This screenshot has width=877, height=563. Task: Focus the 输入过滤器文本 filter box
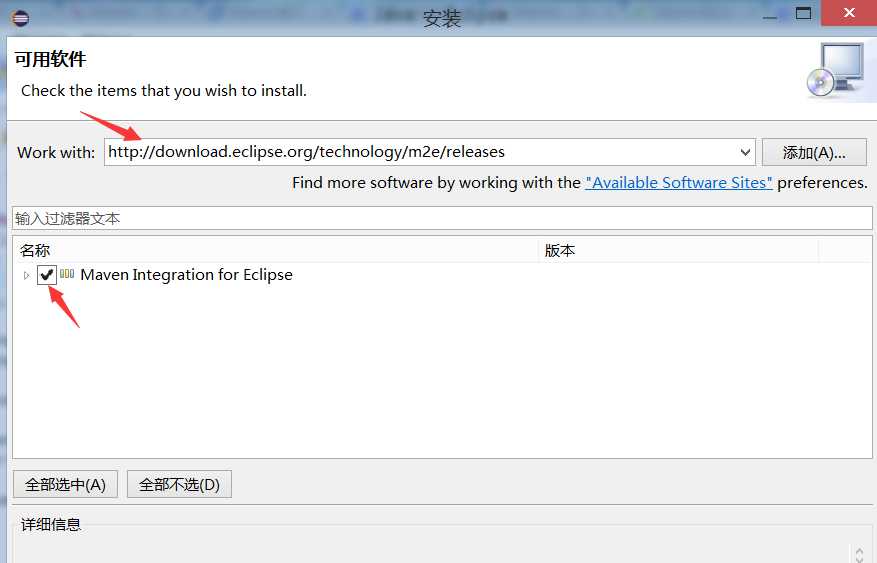coord(442,218)
